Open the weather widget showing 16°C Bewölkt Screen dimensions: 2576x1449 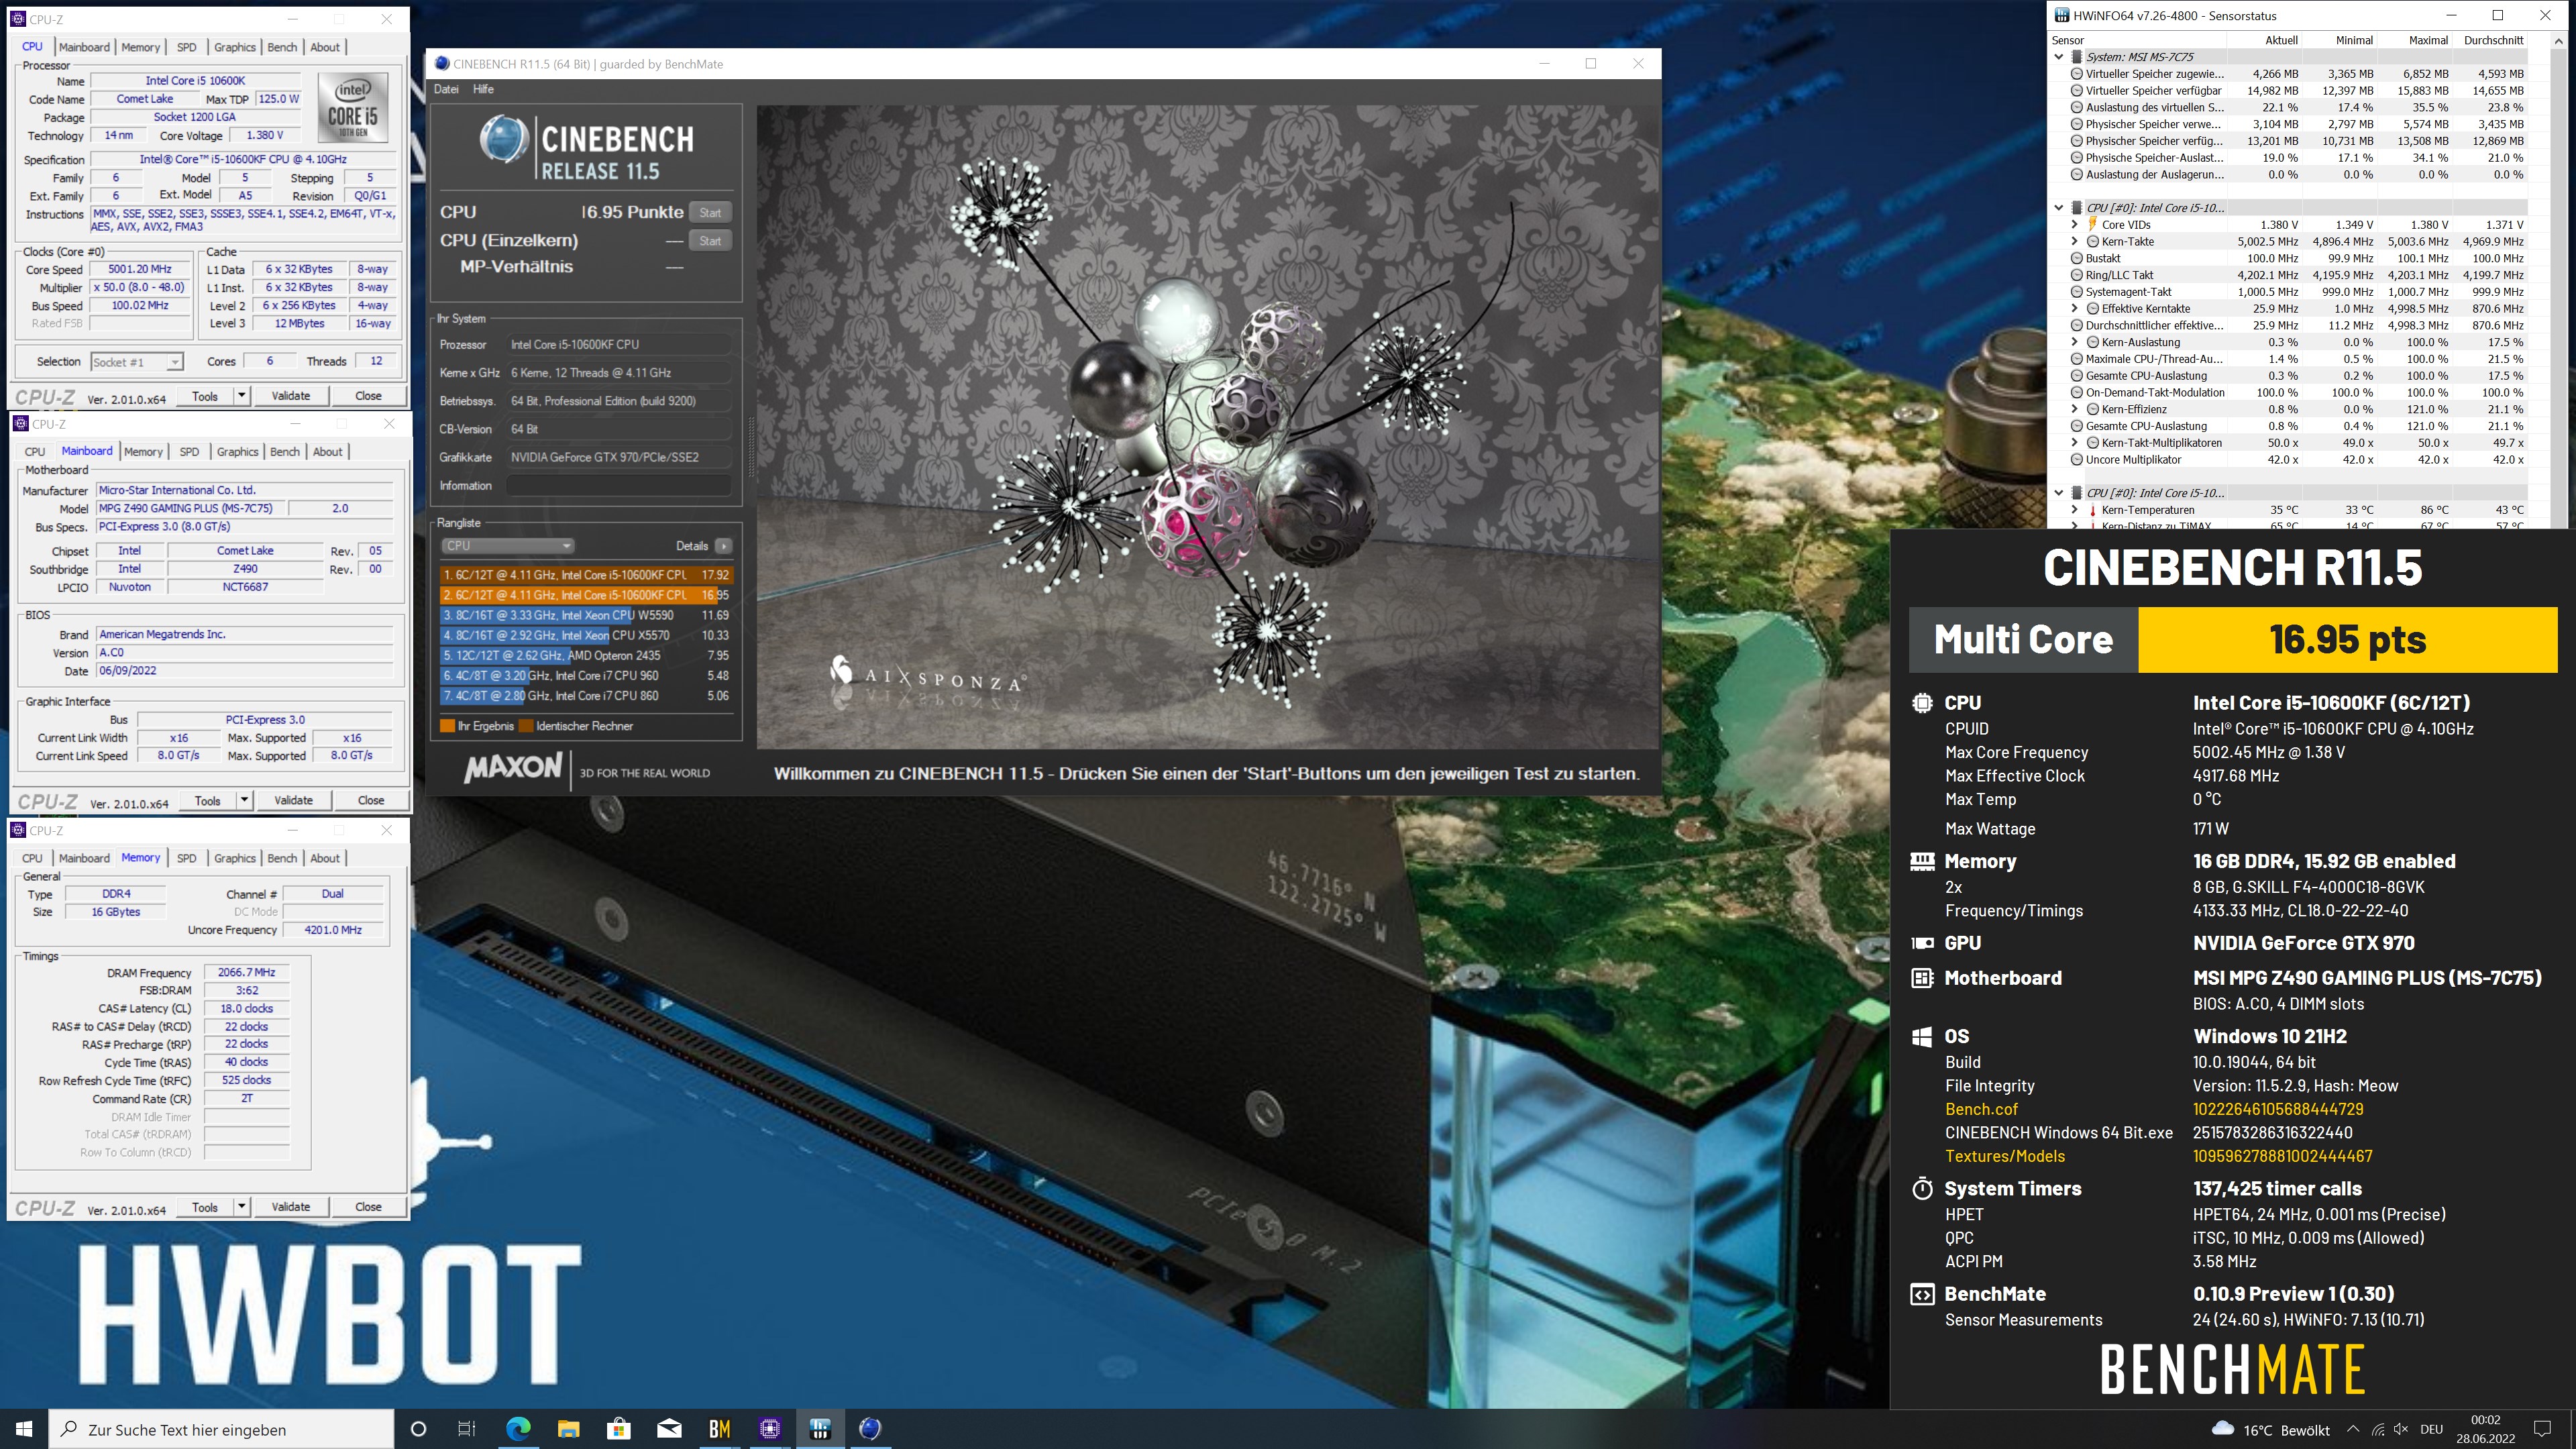click(x=2270, y=1429)
